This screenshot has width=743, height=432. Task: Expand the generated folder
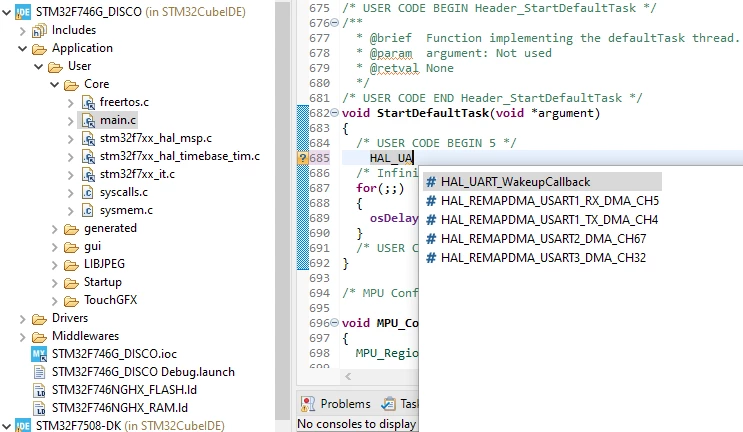pyautogui.click(x=54, y=229)
